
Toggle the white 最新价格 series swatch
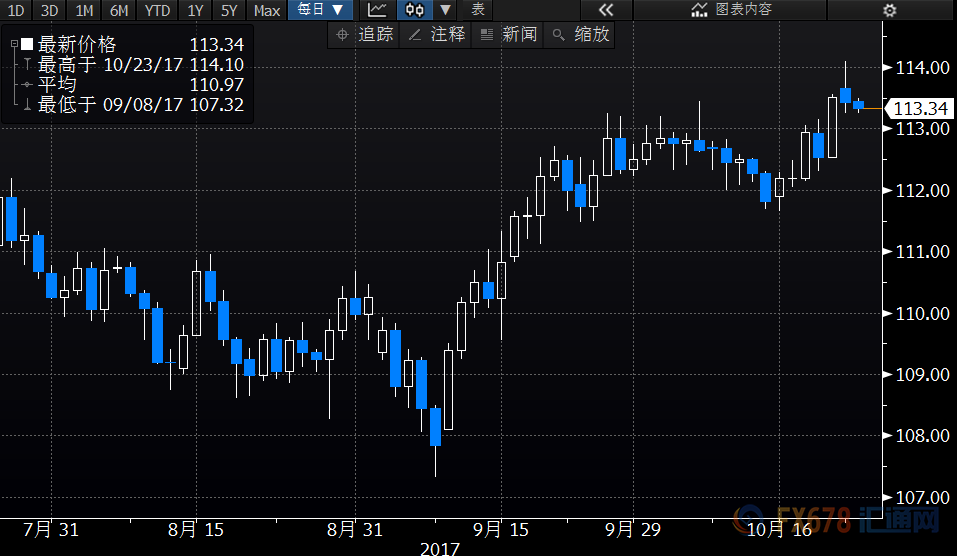(x=27, y=44)
